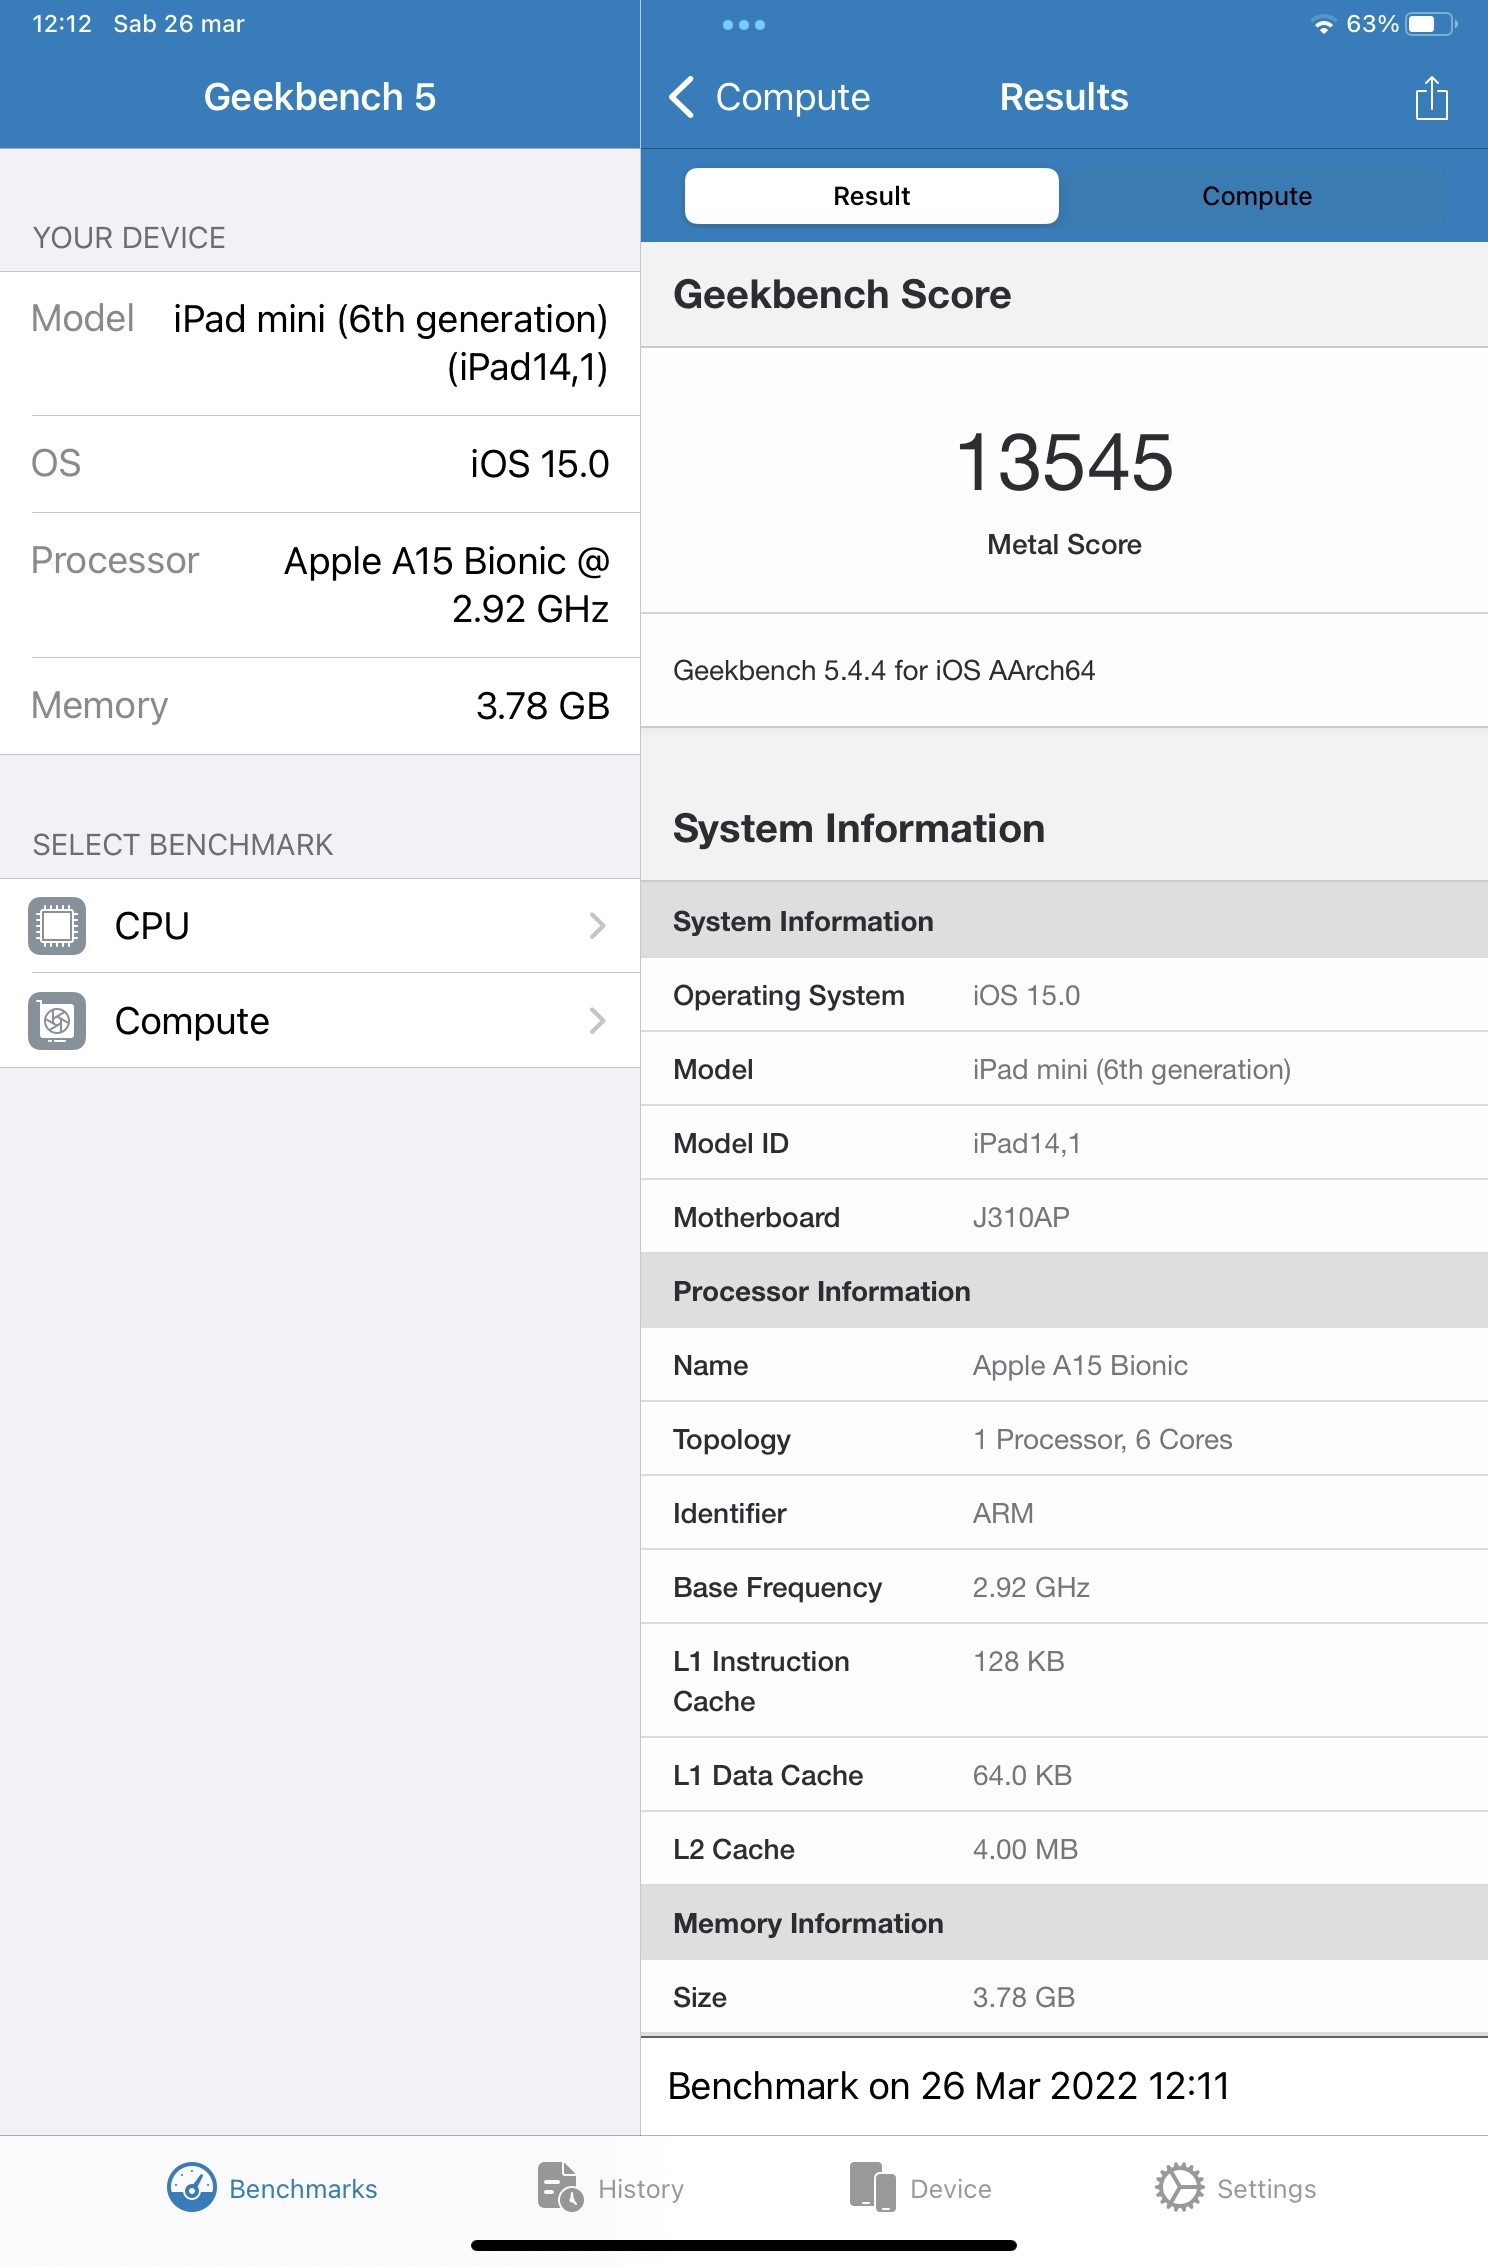This screenshot has height=2266, width=1488.
Task: Tap the History document clock icon
Action: pos(560,2187)
